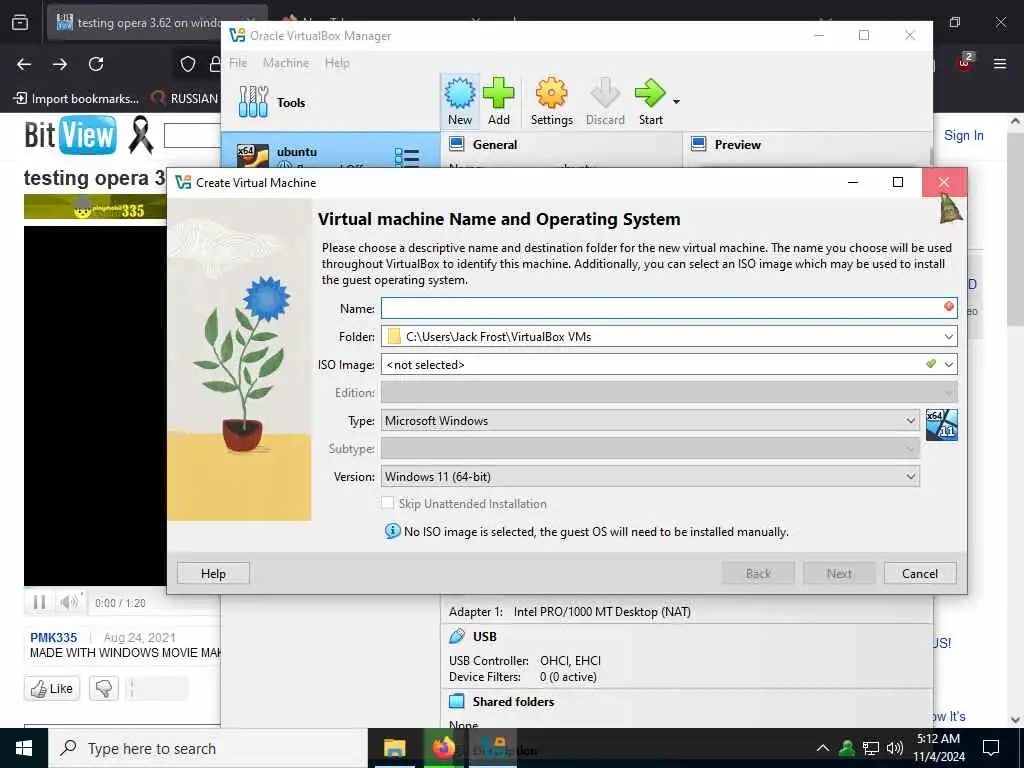Click the info icon beside ISO message
Screen dimensions: 1024x768
(x=392, y=531)
